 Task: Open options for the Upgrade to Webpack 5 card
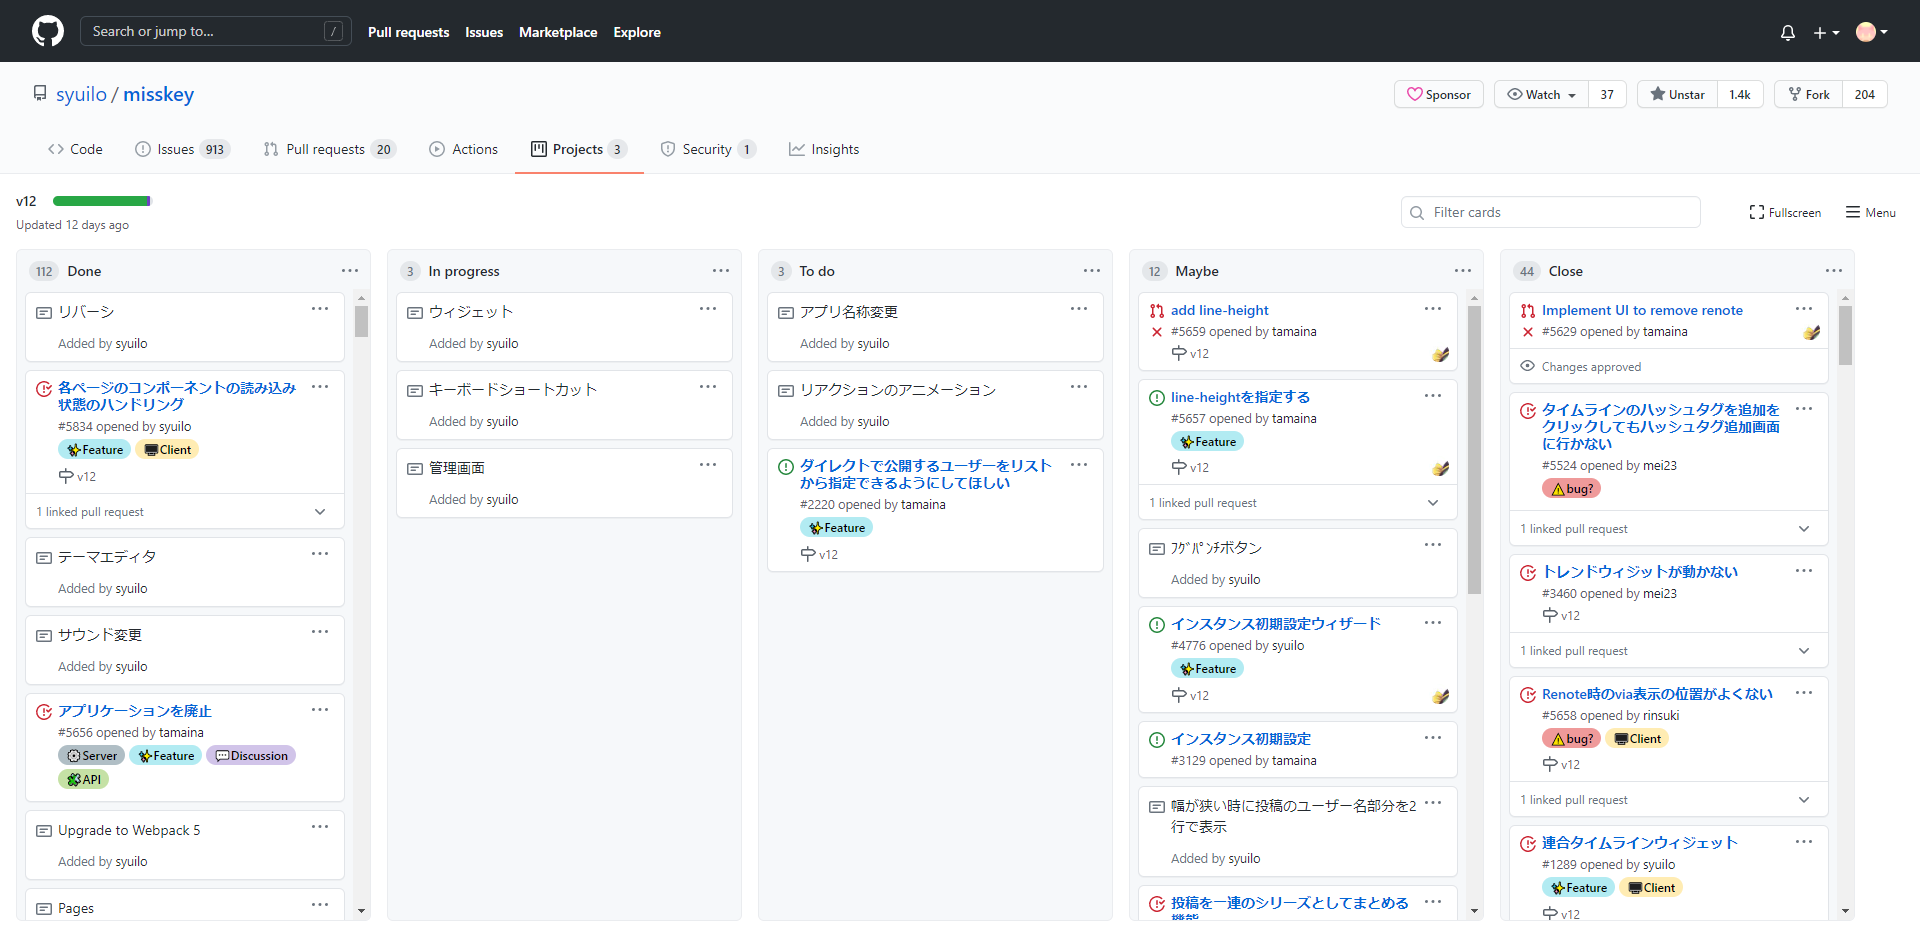tap(320, 827)
